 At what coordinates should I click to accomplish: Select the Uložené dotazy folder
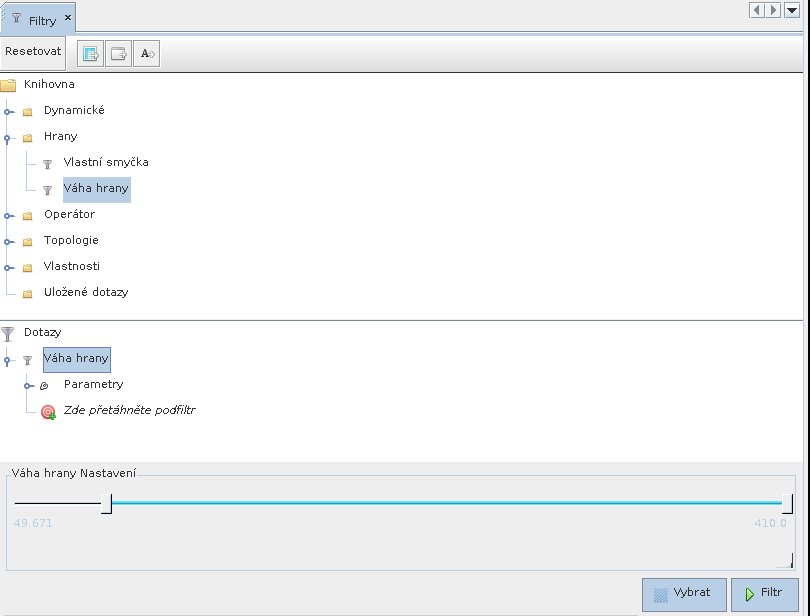[86, 292]
